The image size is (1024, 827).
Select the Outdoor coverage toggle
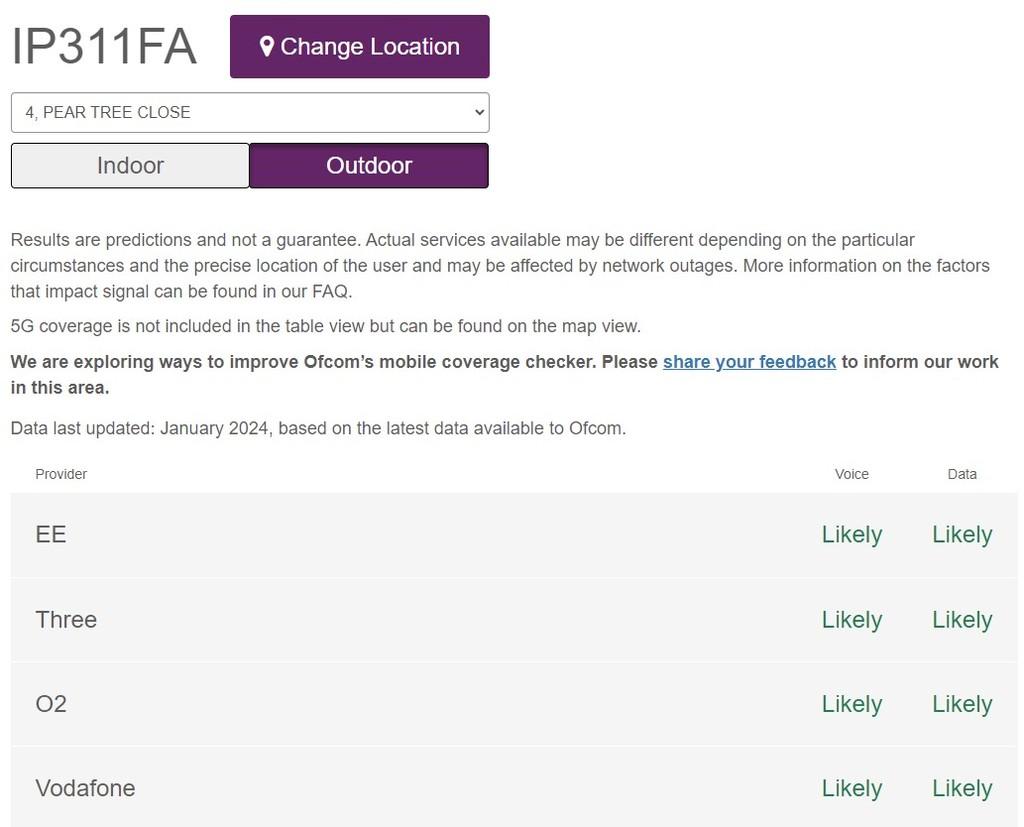coord(369,165)
